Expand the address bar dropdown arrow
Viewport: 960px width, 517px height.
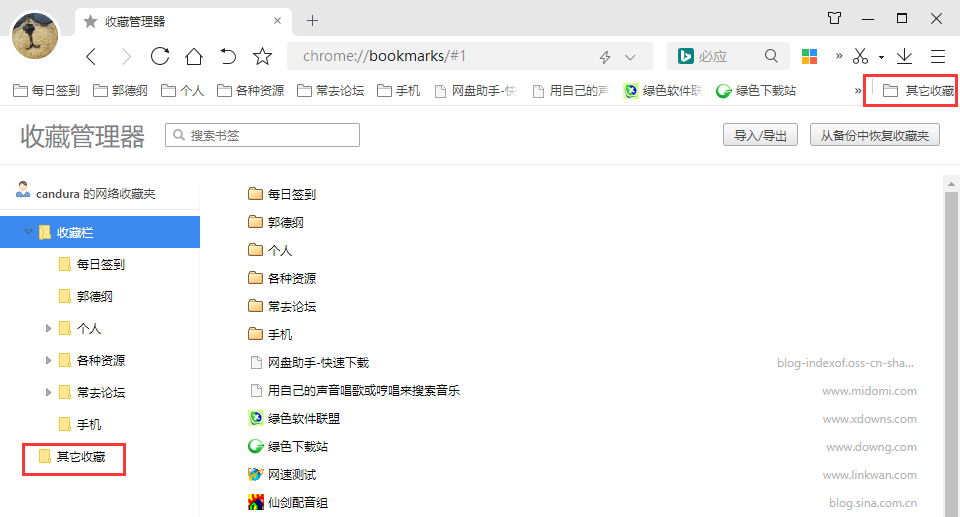pos(630,57)
